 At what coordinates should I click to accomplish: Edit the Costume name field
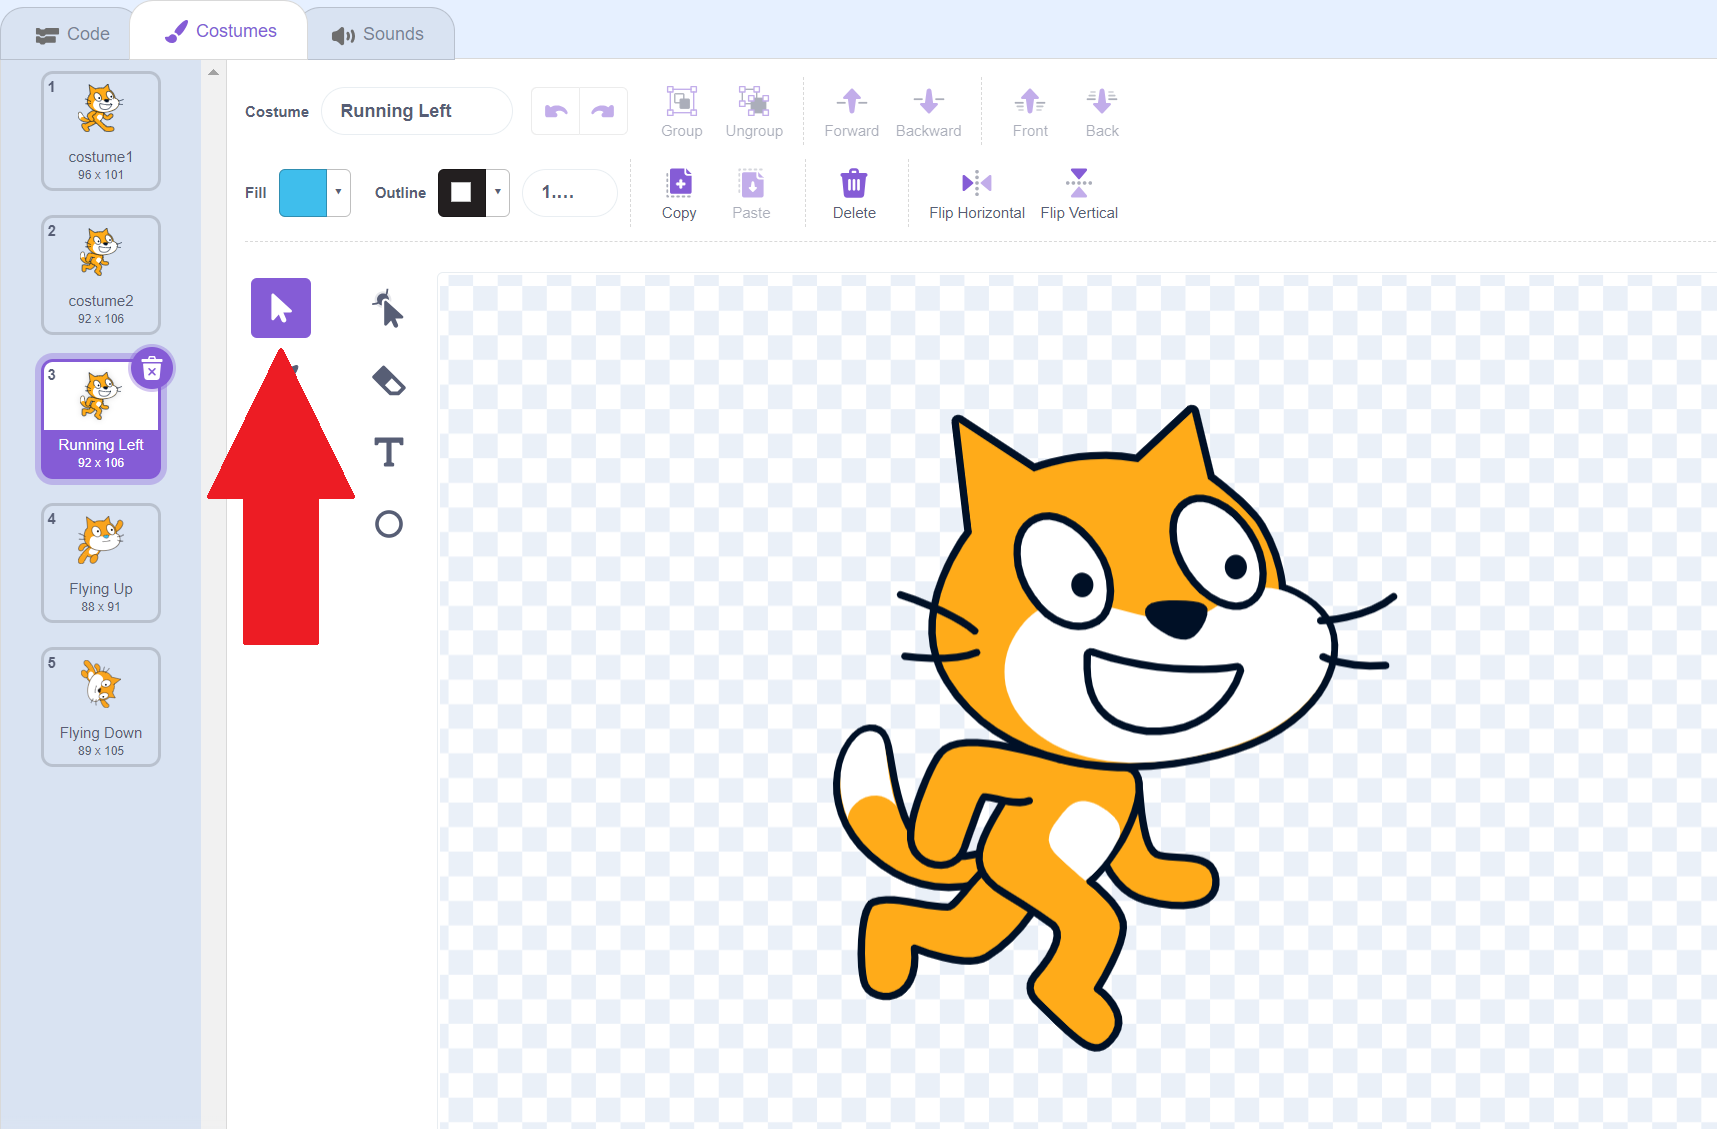click(x=417, y=111)
